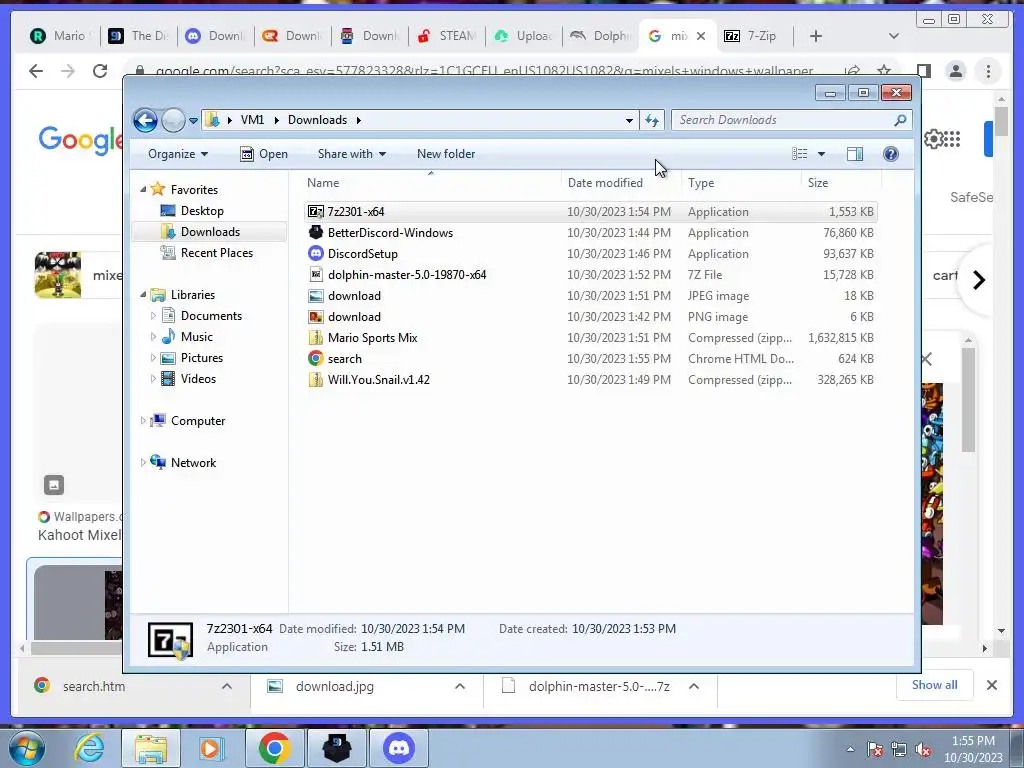
Task: Change your view icon in Explorer
Action: (799, 154)
